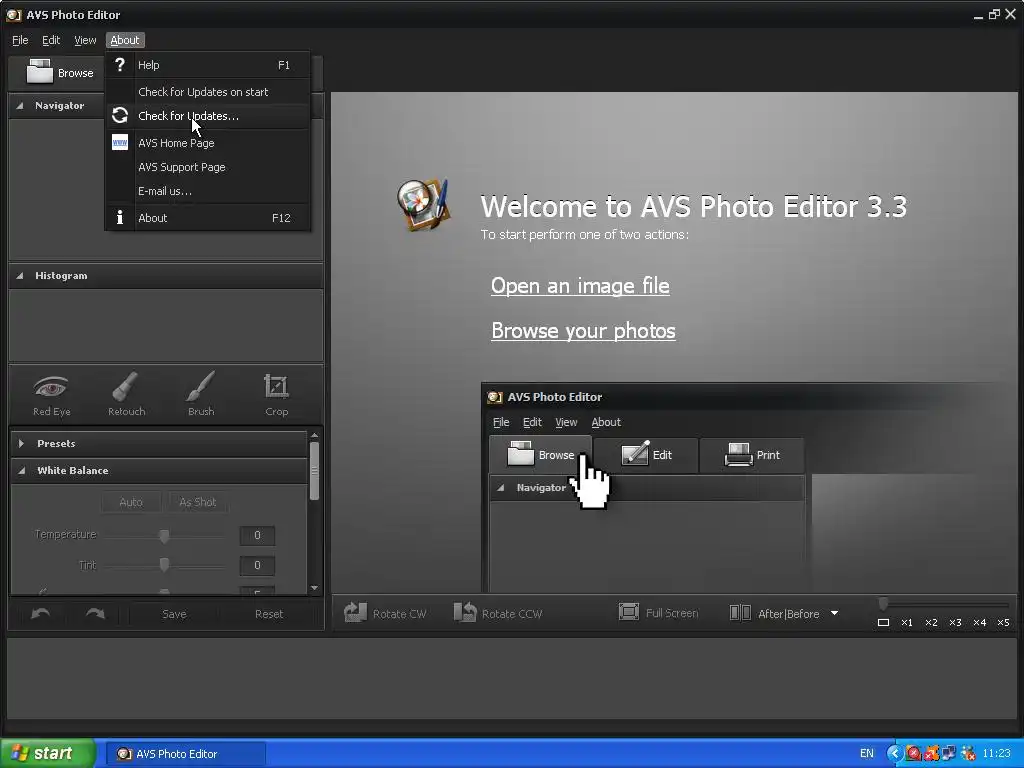The width and height of the screenshot is (1024, 768).
Task: Switch to Full Screen view
Action: (658, 613)
